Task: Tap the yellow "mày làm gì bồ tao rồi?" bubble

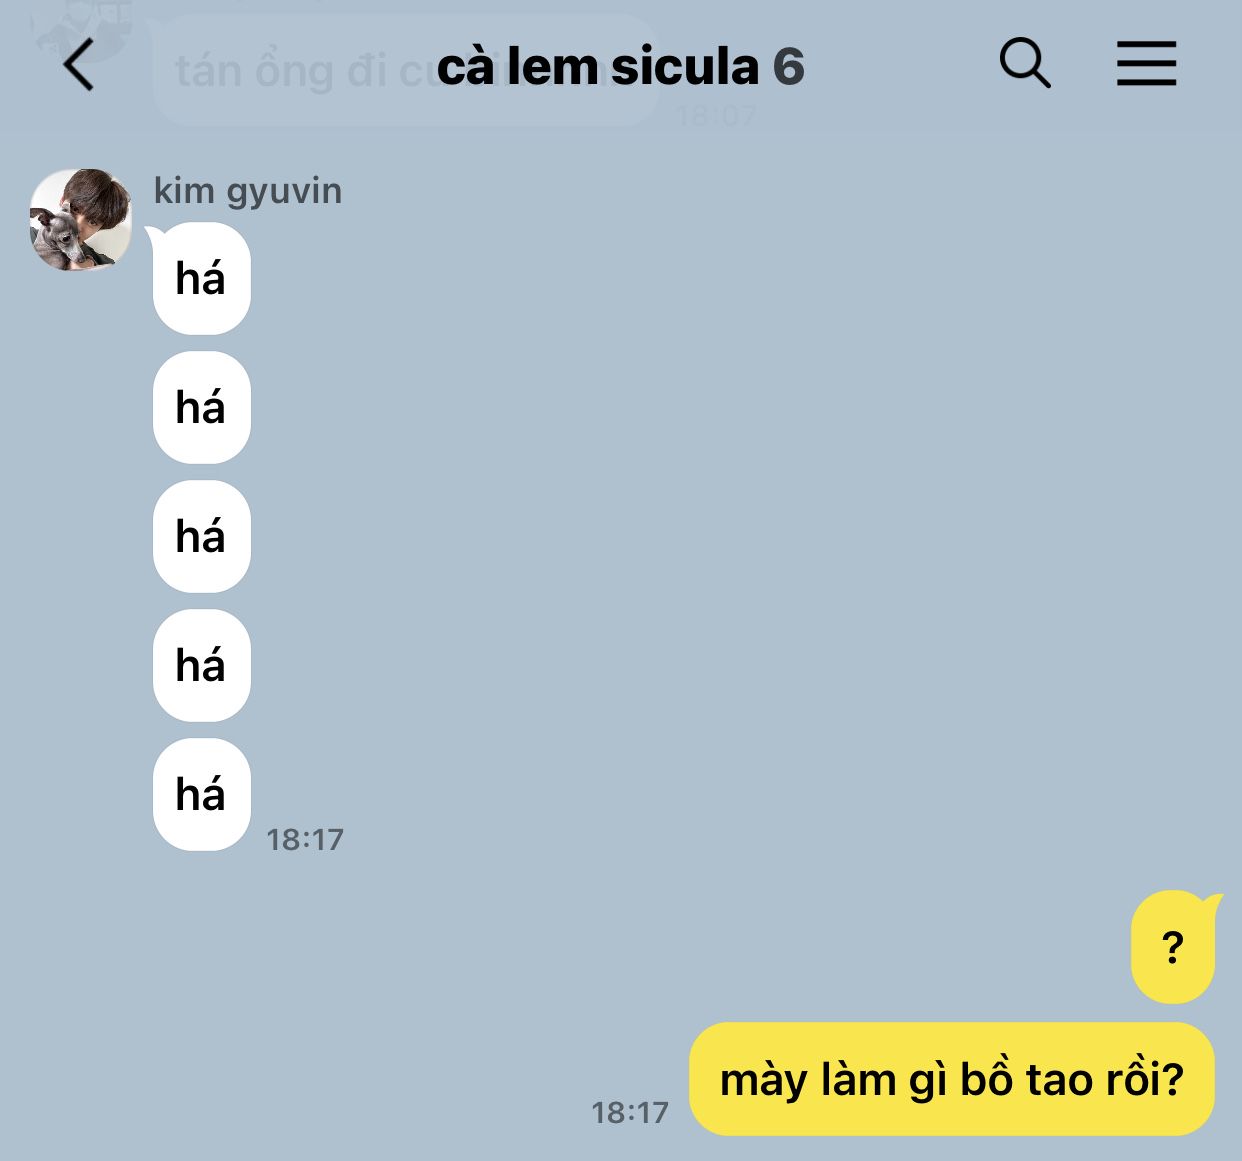Action: click(952, 1079)
